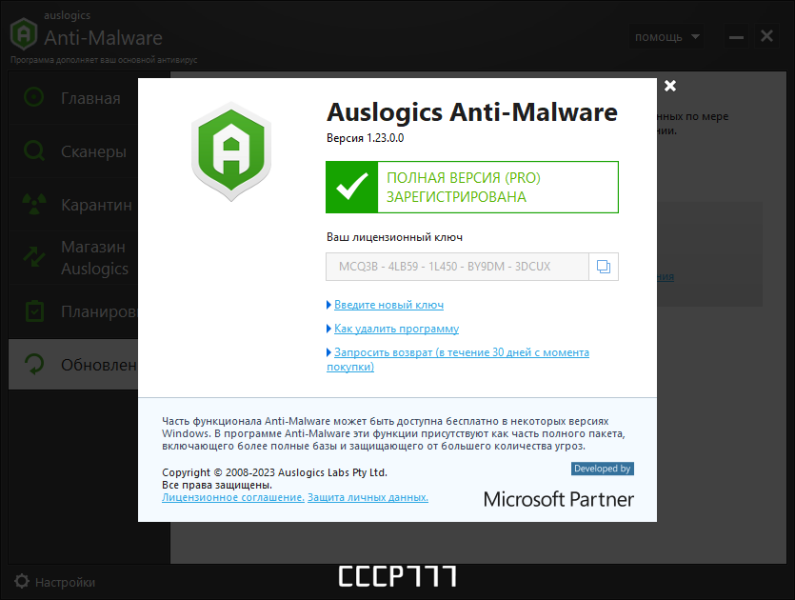Click the green checkmark registered status box
795x600 pixels.
coord(472,187)
